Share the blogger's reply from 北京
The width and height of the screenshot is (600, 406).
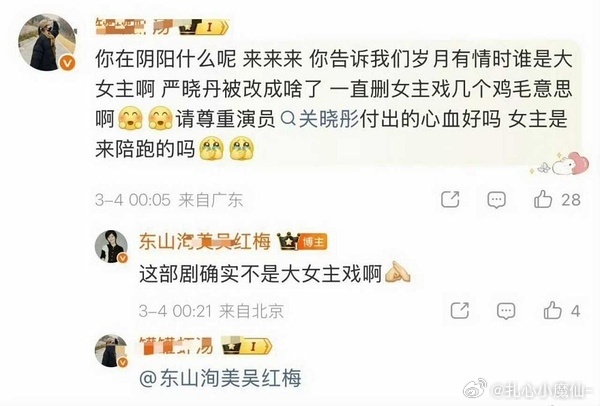(x=460, y=310)
